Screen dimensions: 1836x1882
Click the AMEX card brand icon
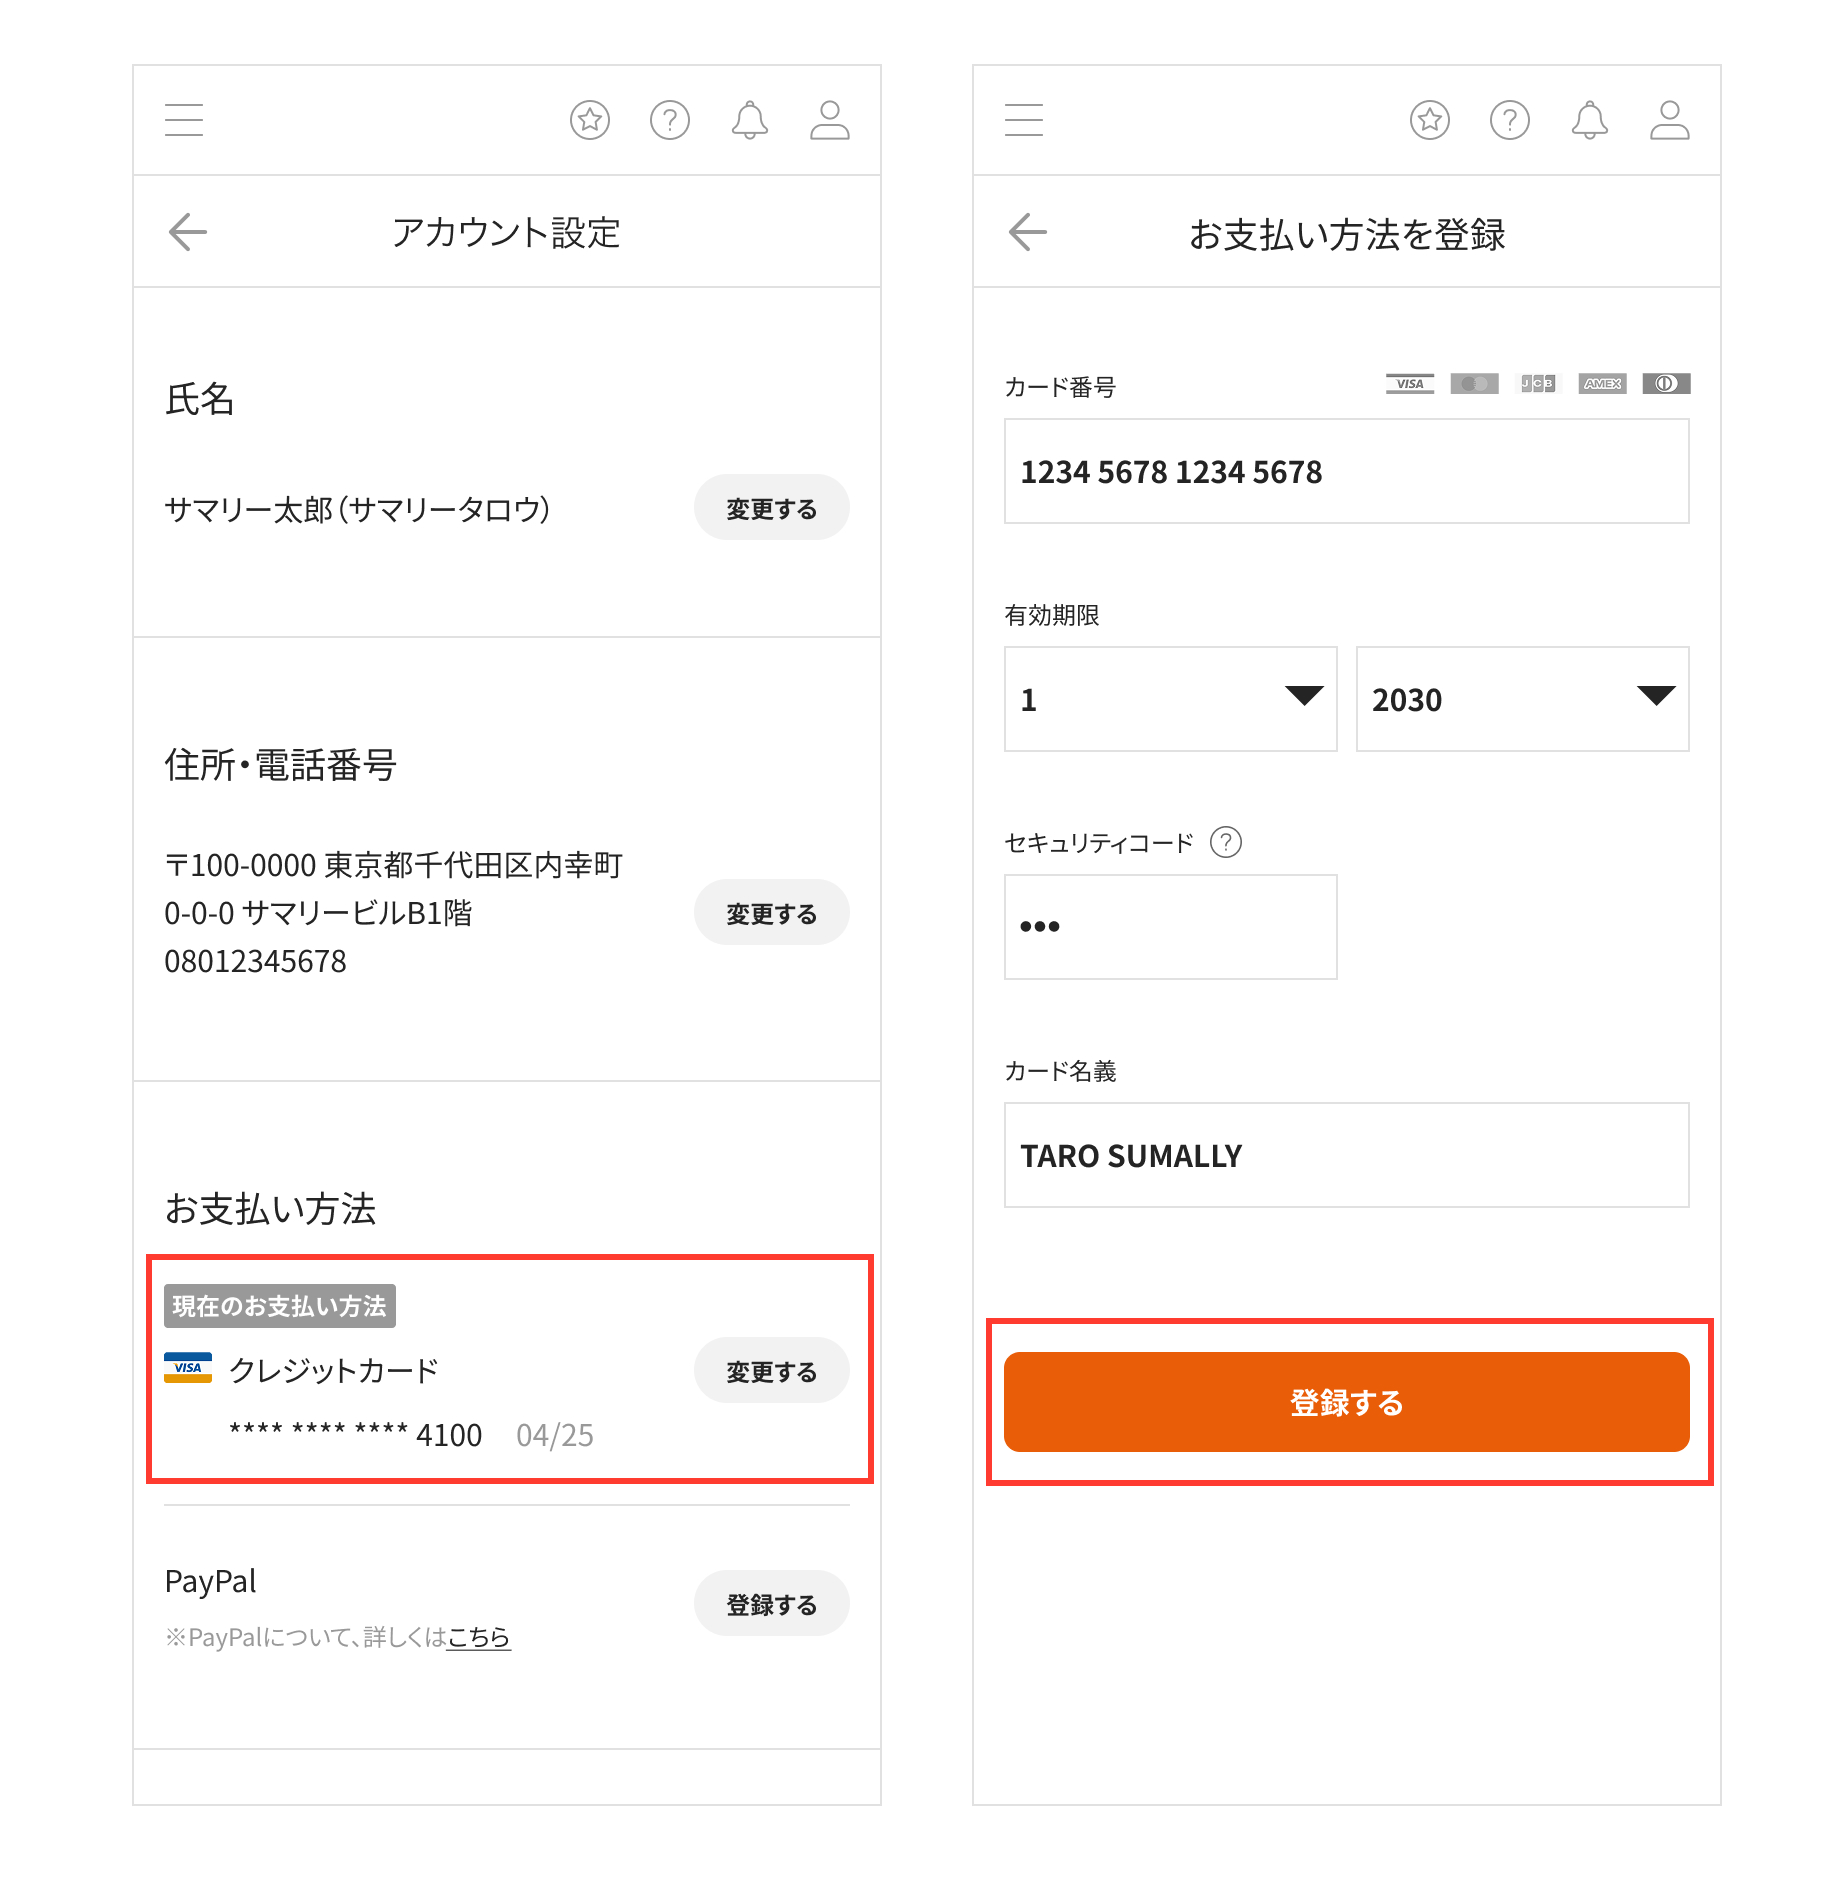point(1602,384)
